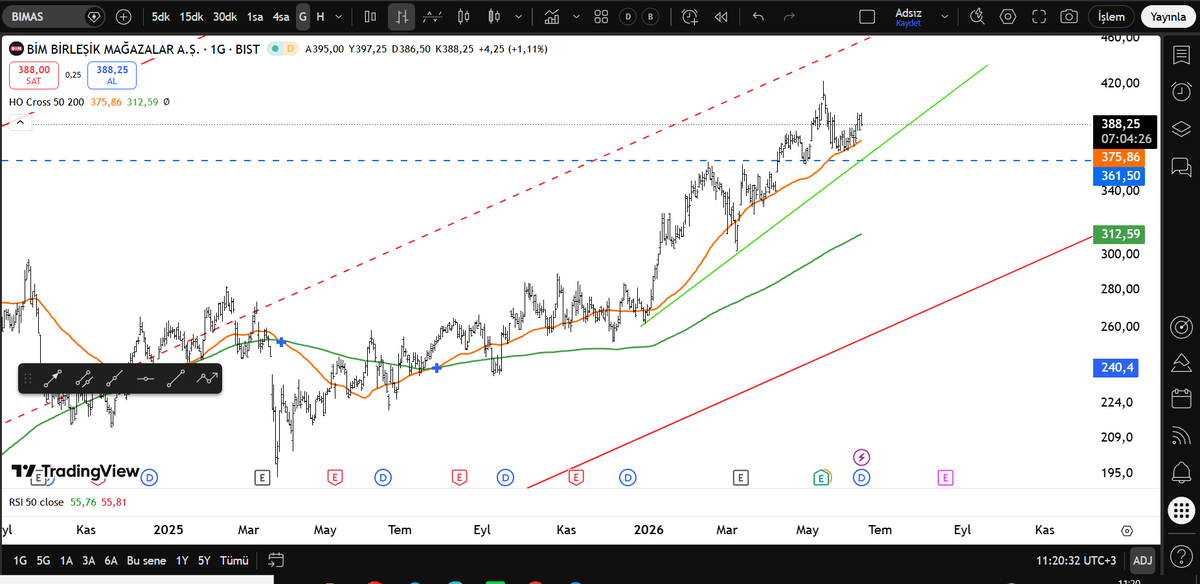This screenshot has height=584, width=1200.
Task: Create an alert with the alarm-clock icon
Action: 690,17
